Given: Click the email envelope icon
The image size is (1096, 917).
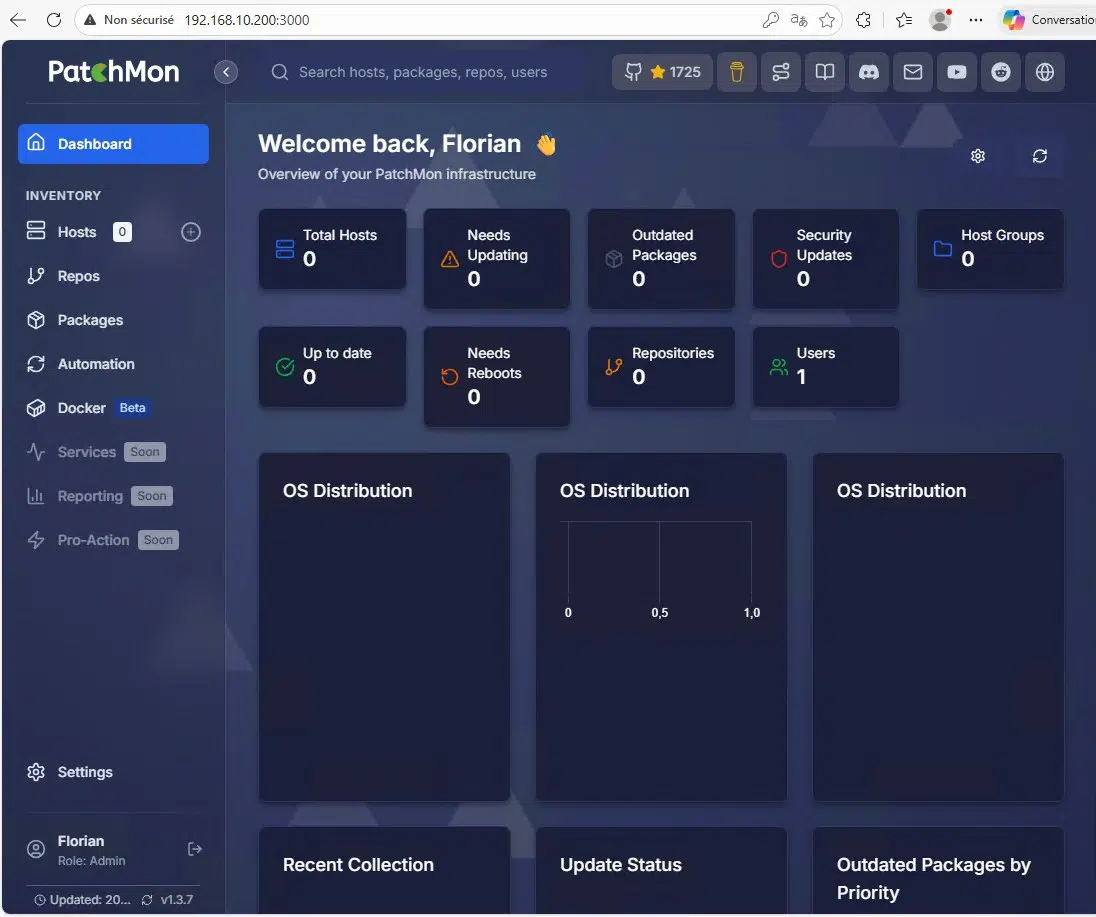Looking at the screenshot, I should [x=913, y=72].
